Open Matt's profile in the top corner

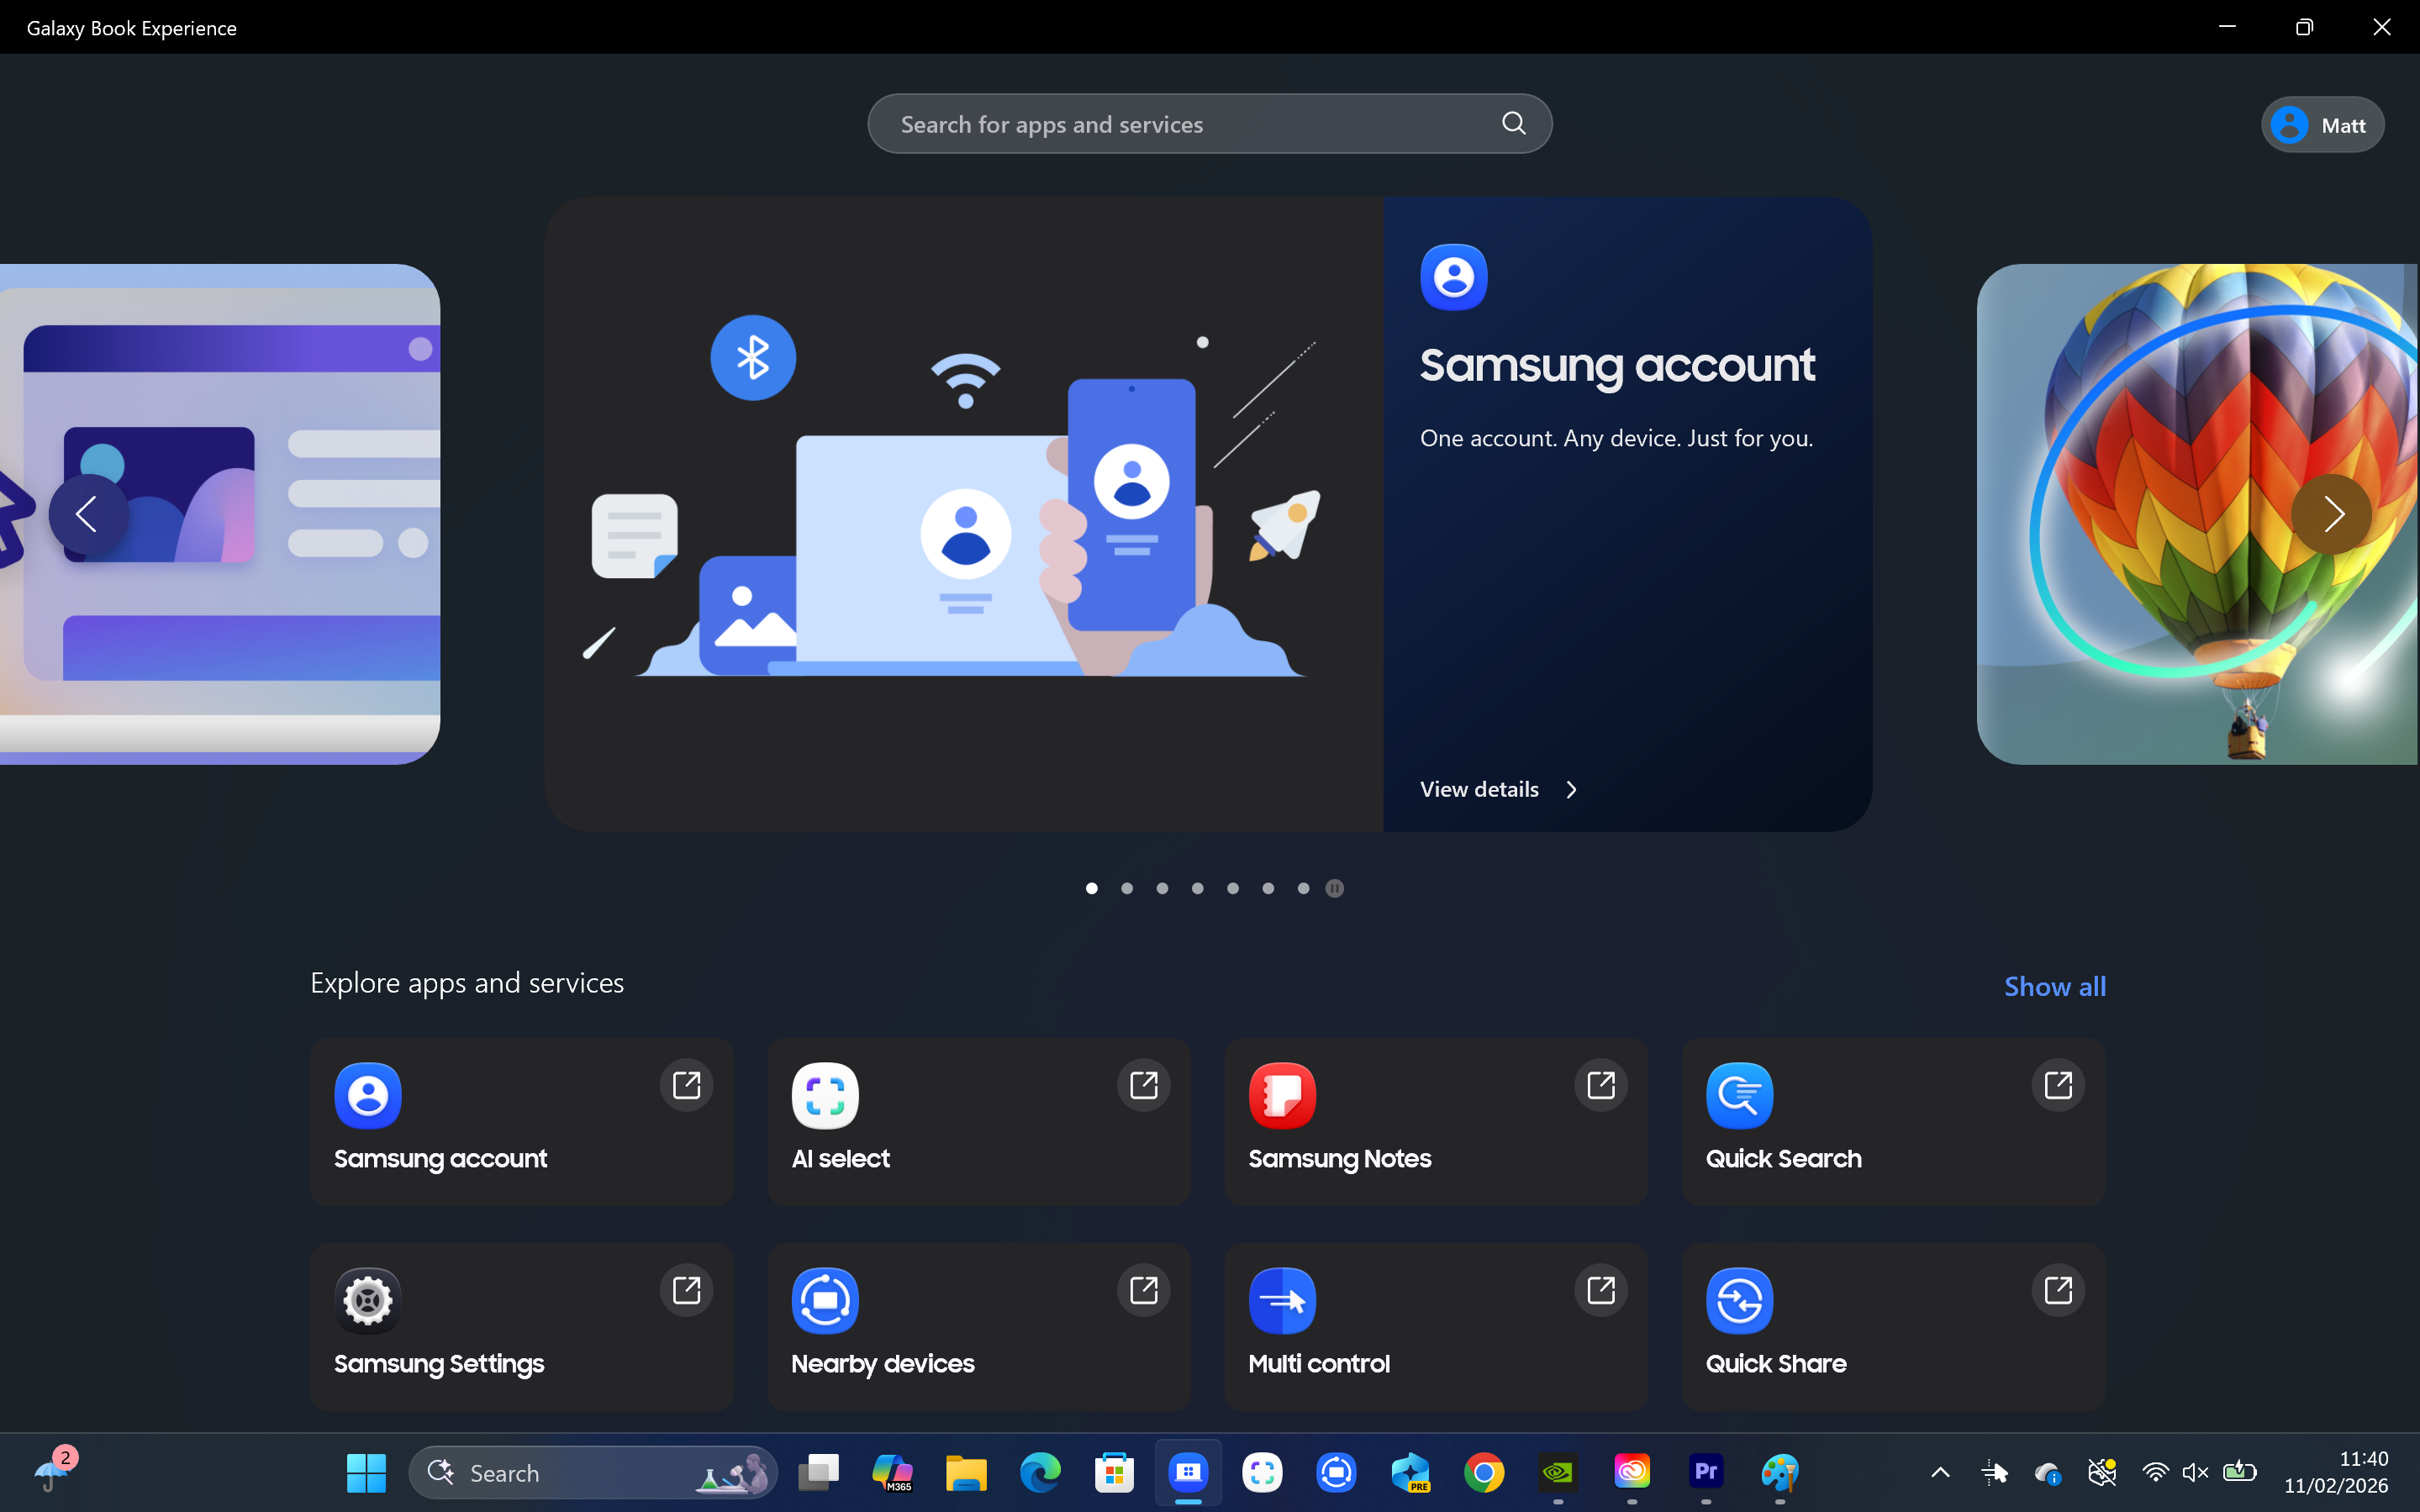(x=2321, y=123)
